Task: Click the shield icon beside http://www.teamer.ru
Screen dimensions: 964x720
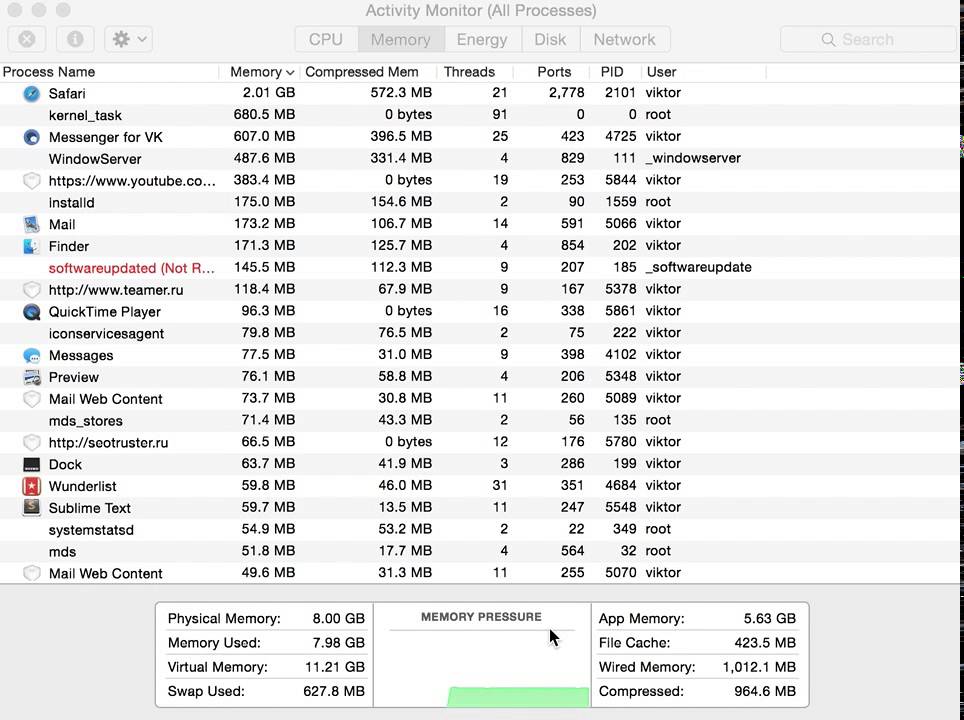Action: (31, 290)
